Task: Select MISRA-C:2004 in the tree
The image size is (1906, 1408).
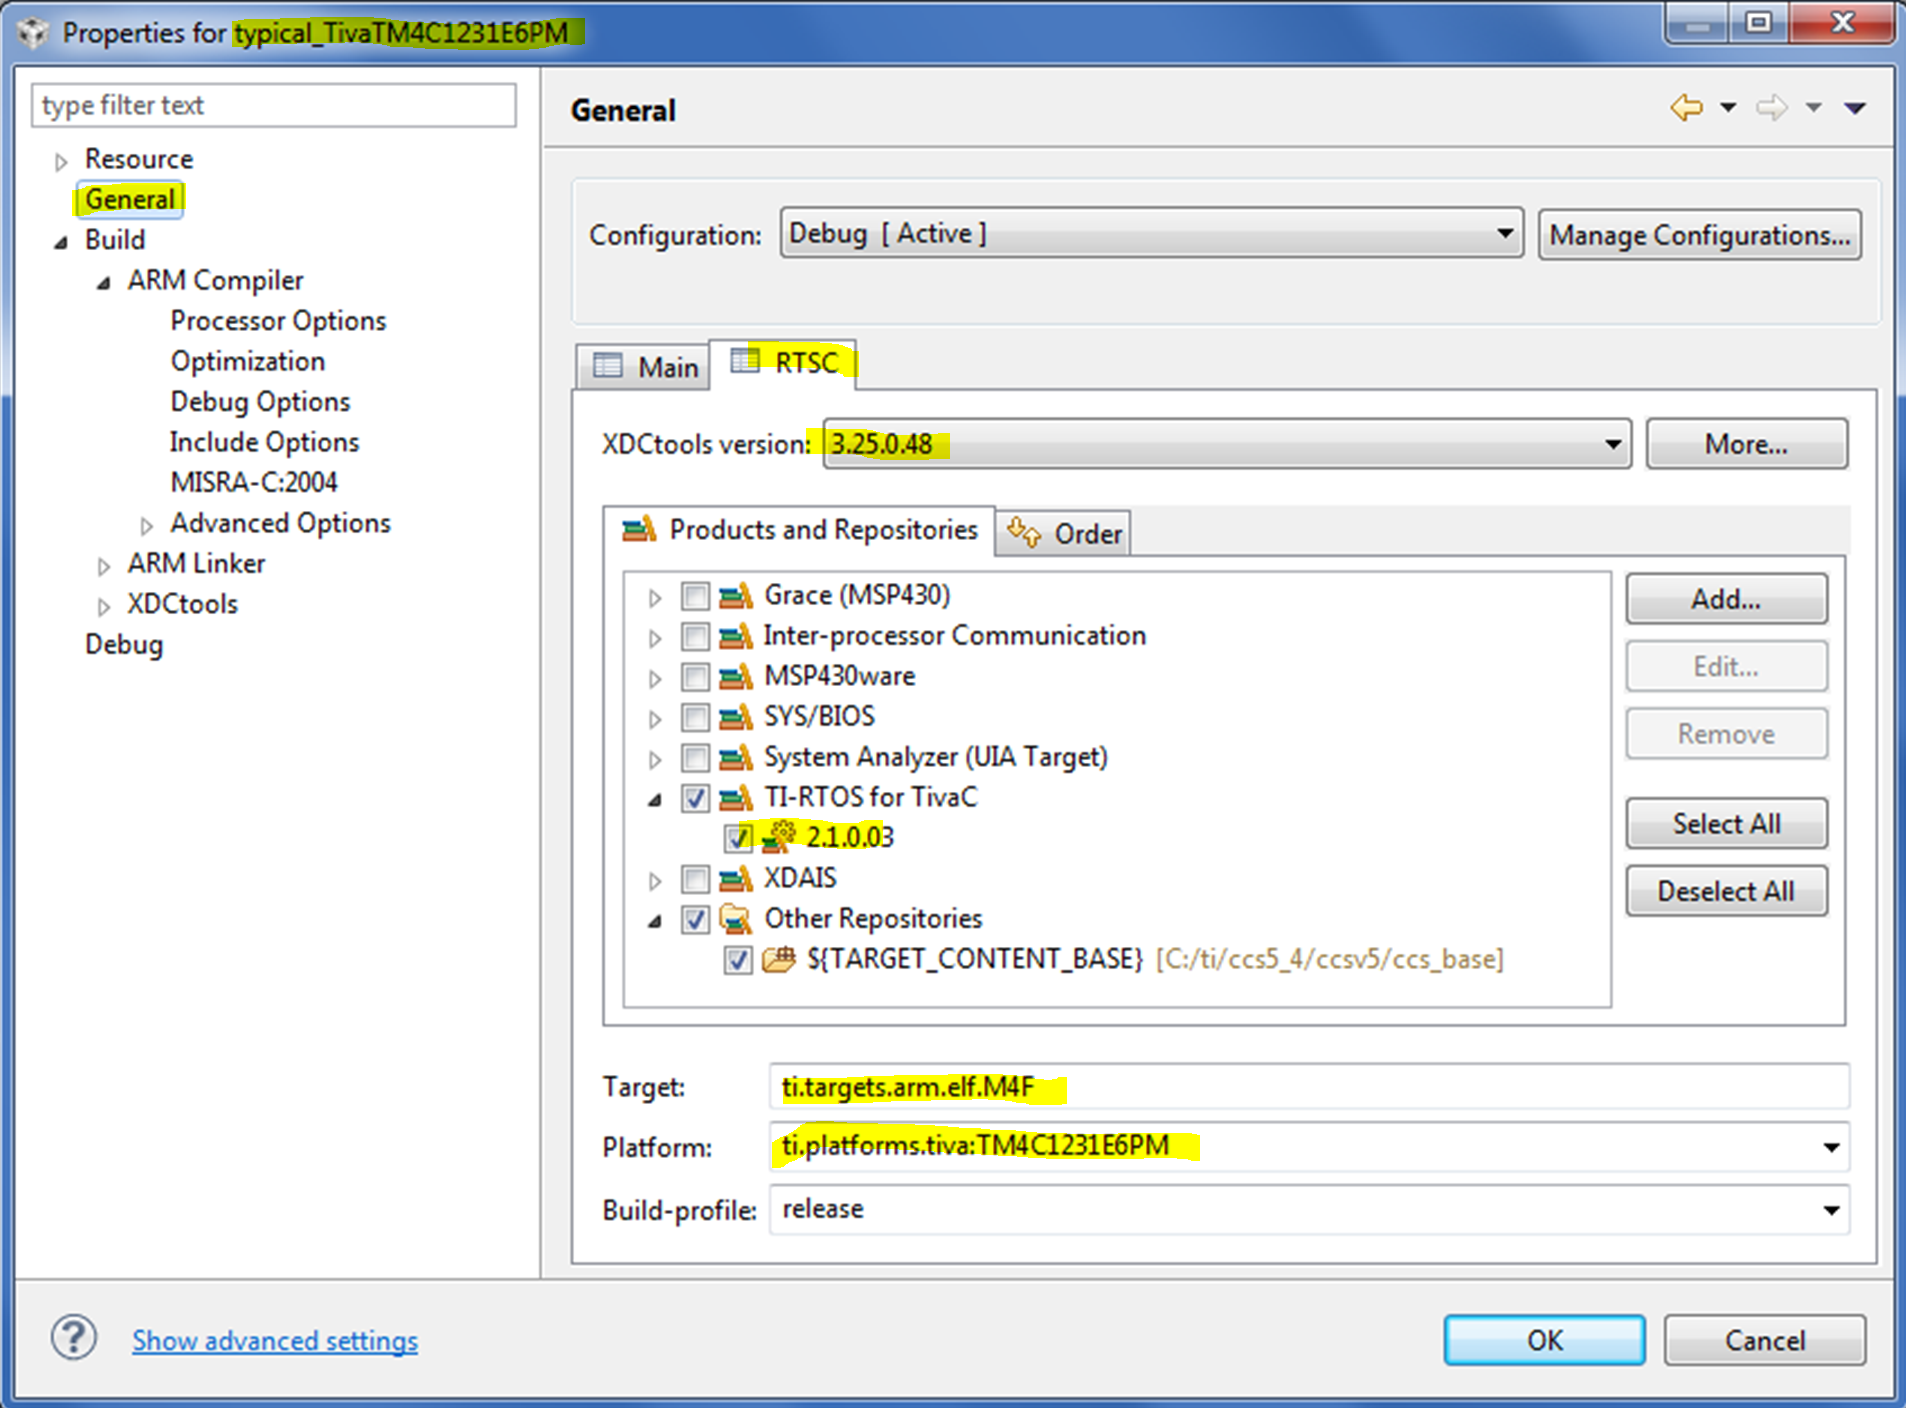Action: point(254,482)
